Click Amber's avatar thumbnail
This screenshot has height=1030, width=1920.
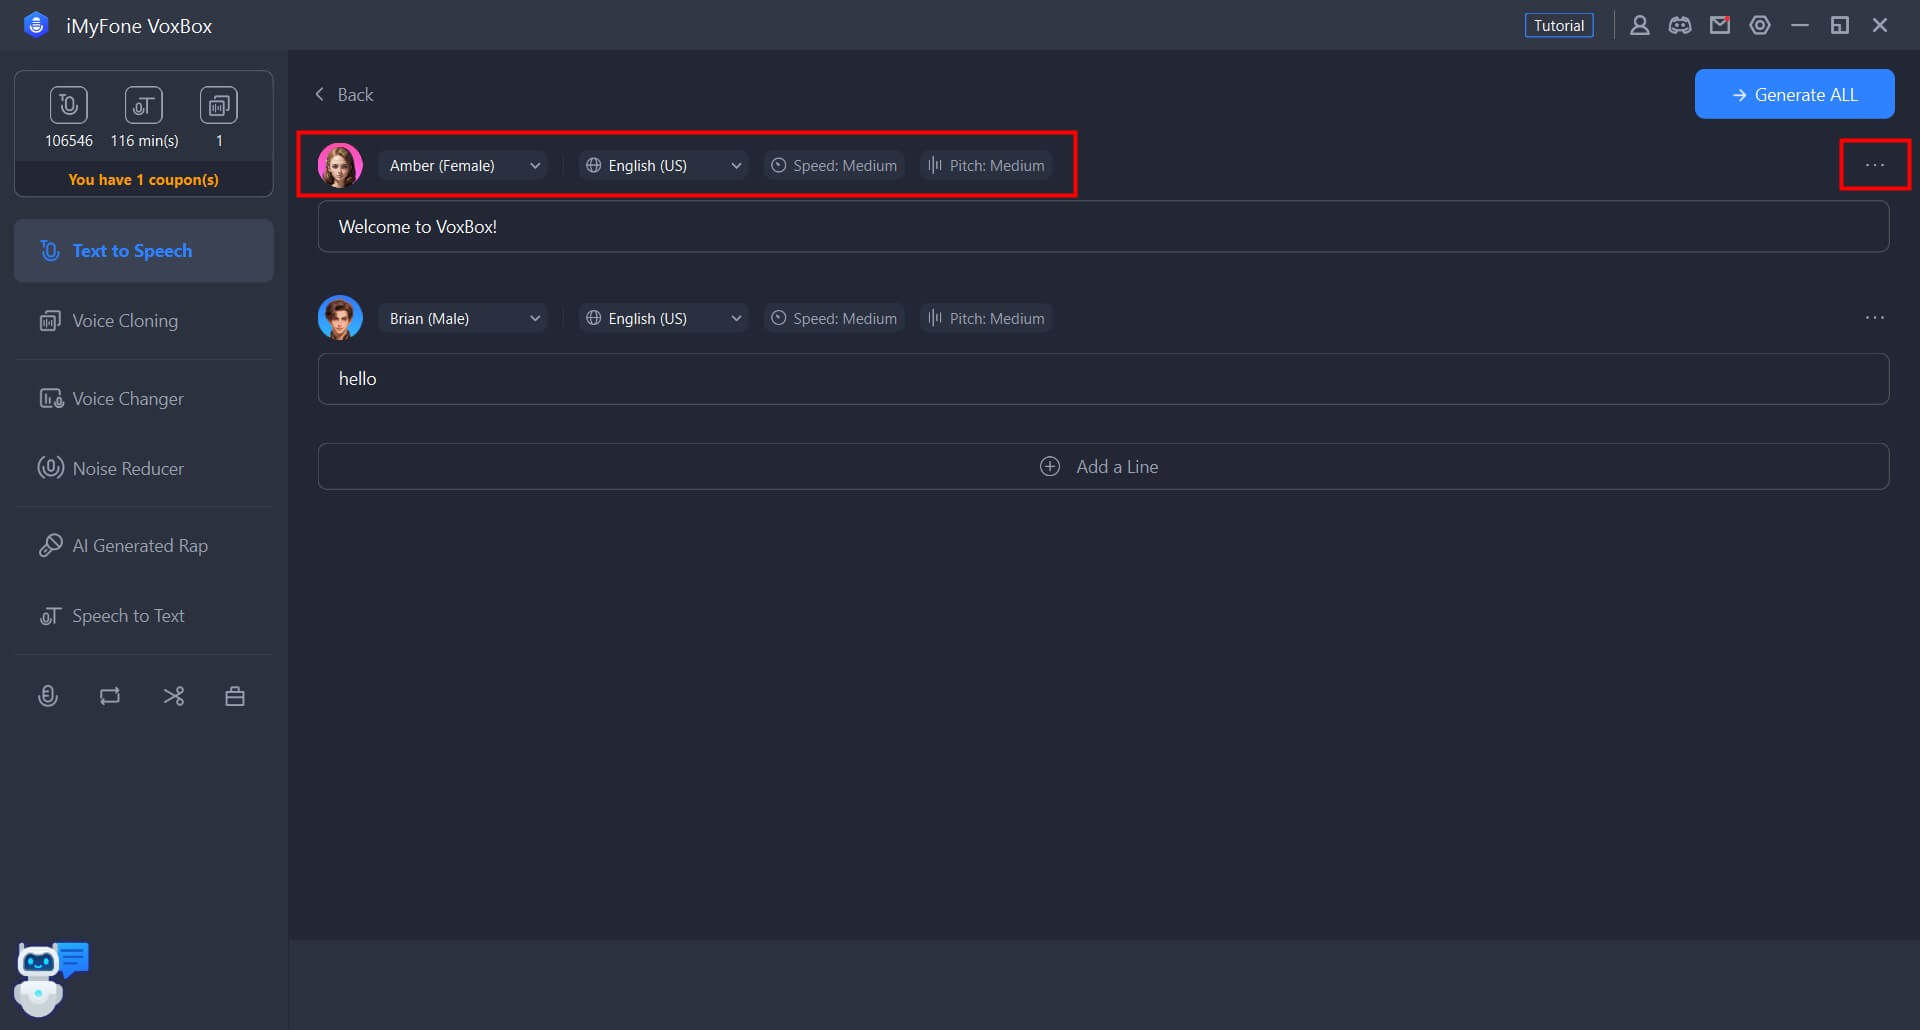340,166
